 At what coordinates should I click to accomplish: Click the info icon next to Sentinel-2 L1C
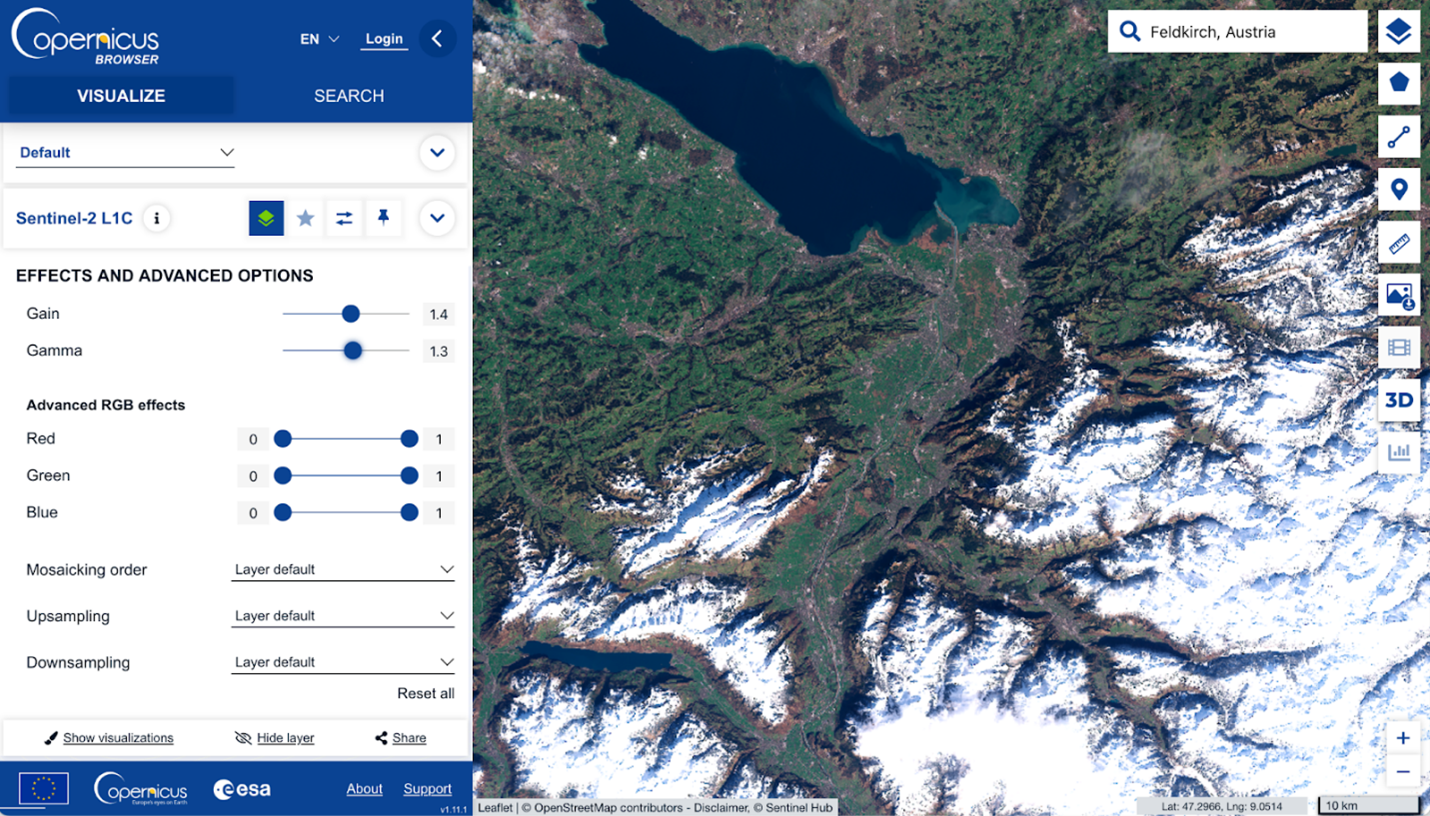tap(156, 218)
